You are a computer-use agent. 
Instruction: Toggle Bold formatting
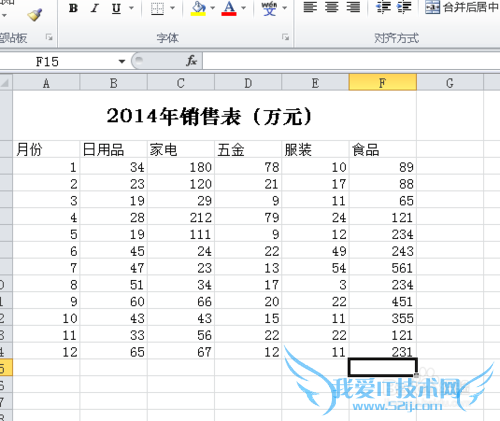point(73,8)
